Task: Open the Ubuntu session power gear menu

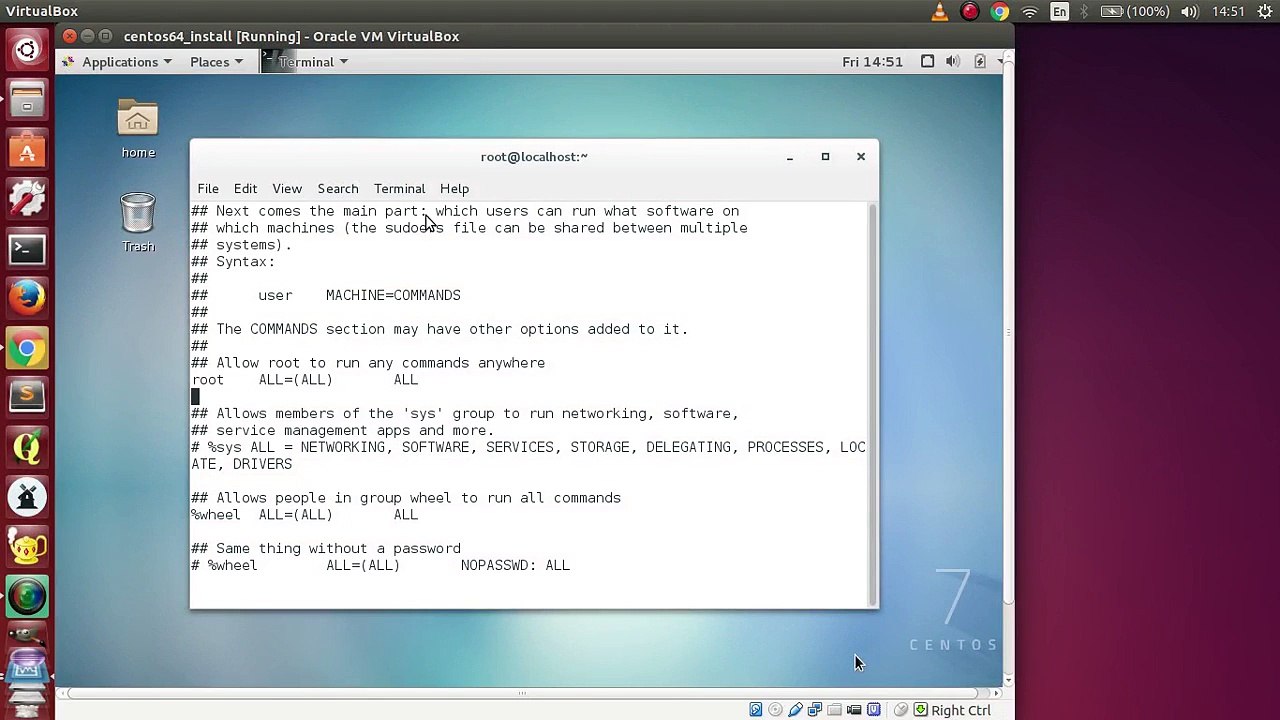Action: (x=1263, y=12)
